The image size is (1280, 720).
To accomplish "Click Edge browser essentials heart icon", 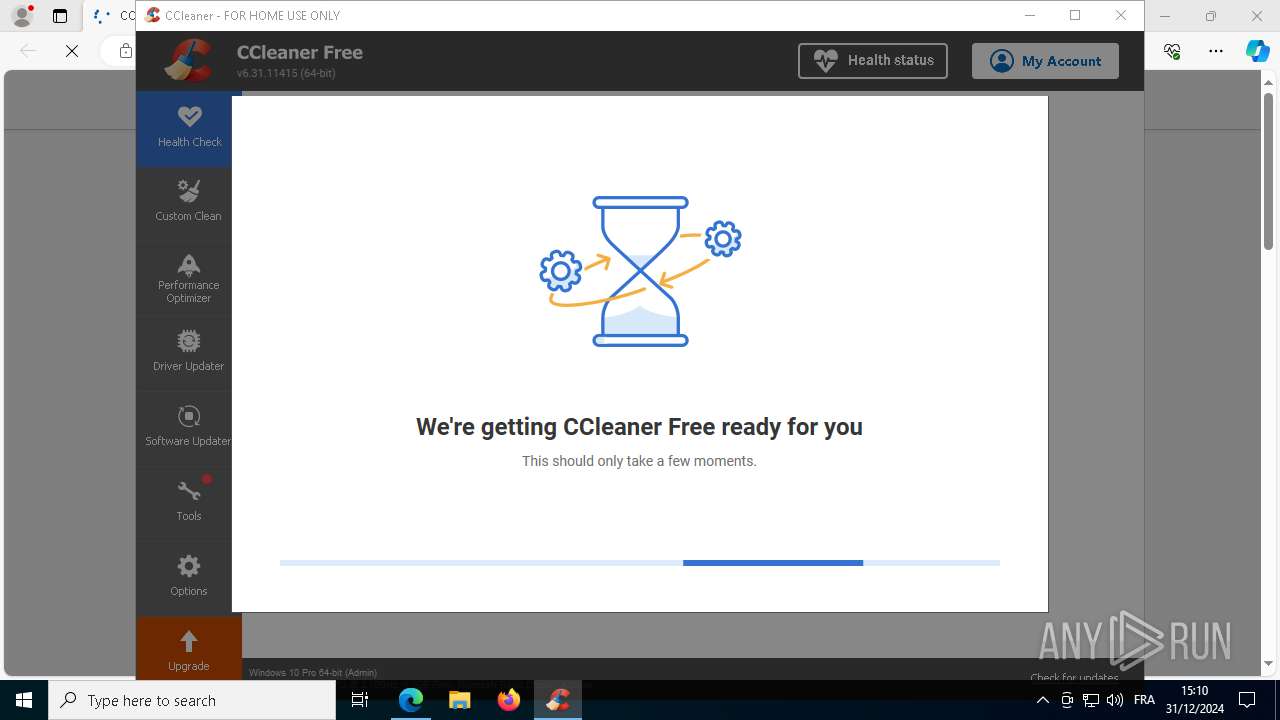I will 1172,51.
